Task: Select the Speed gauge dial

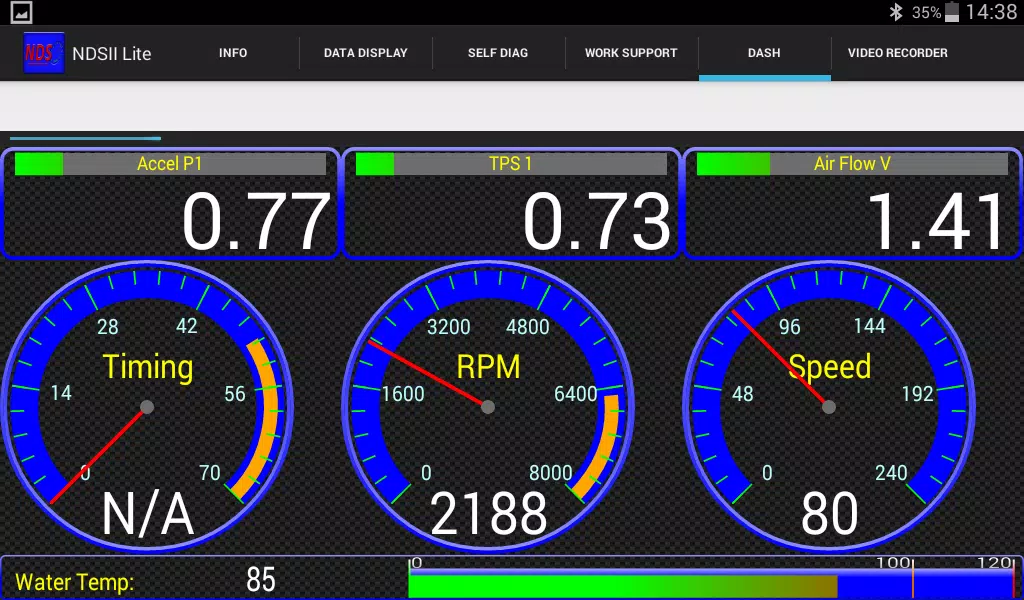Action: pyautogui.click(x=829, y=407)
